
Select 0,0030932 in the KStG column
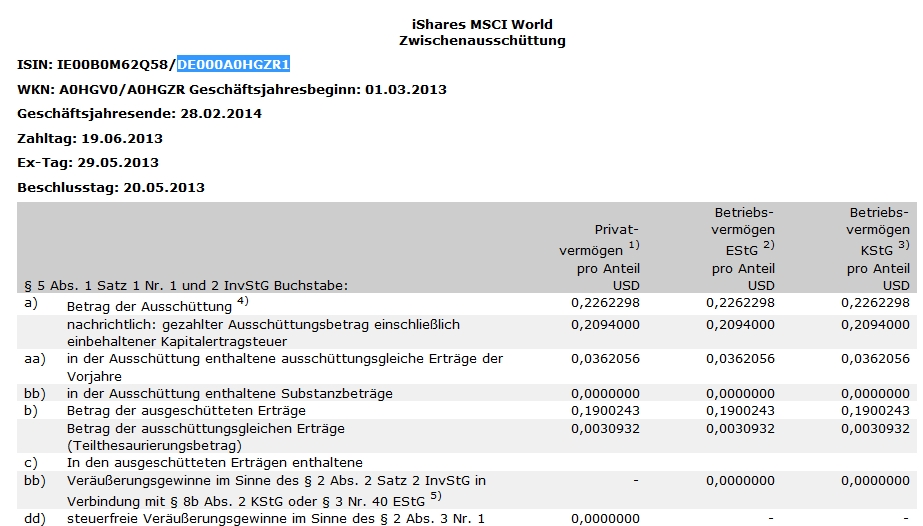click(x=875, y=429)
